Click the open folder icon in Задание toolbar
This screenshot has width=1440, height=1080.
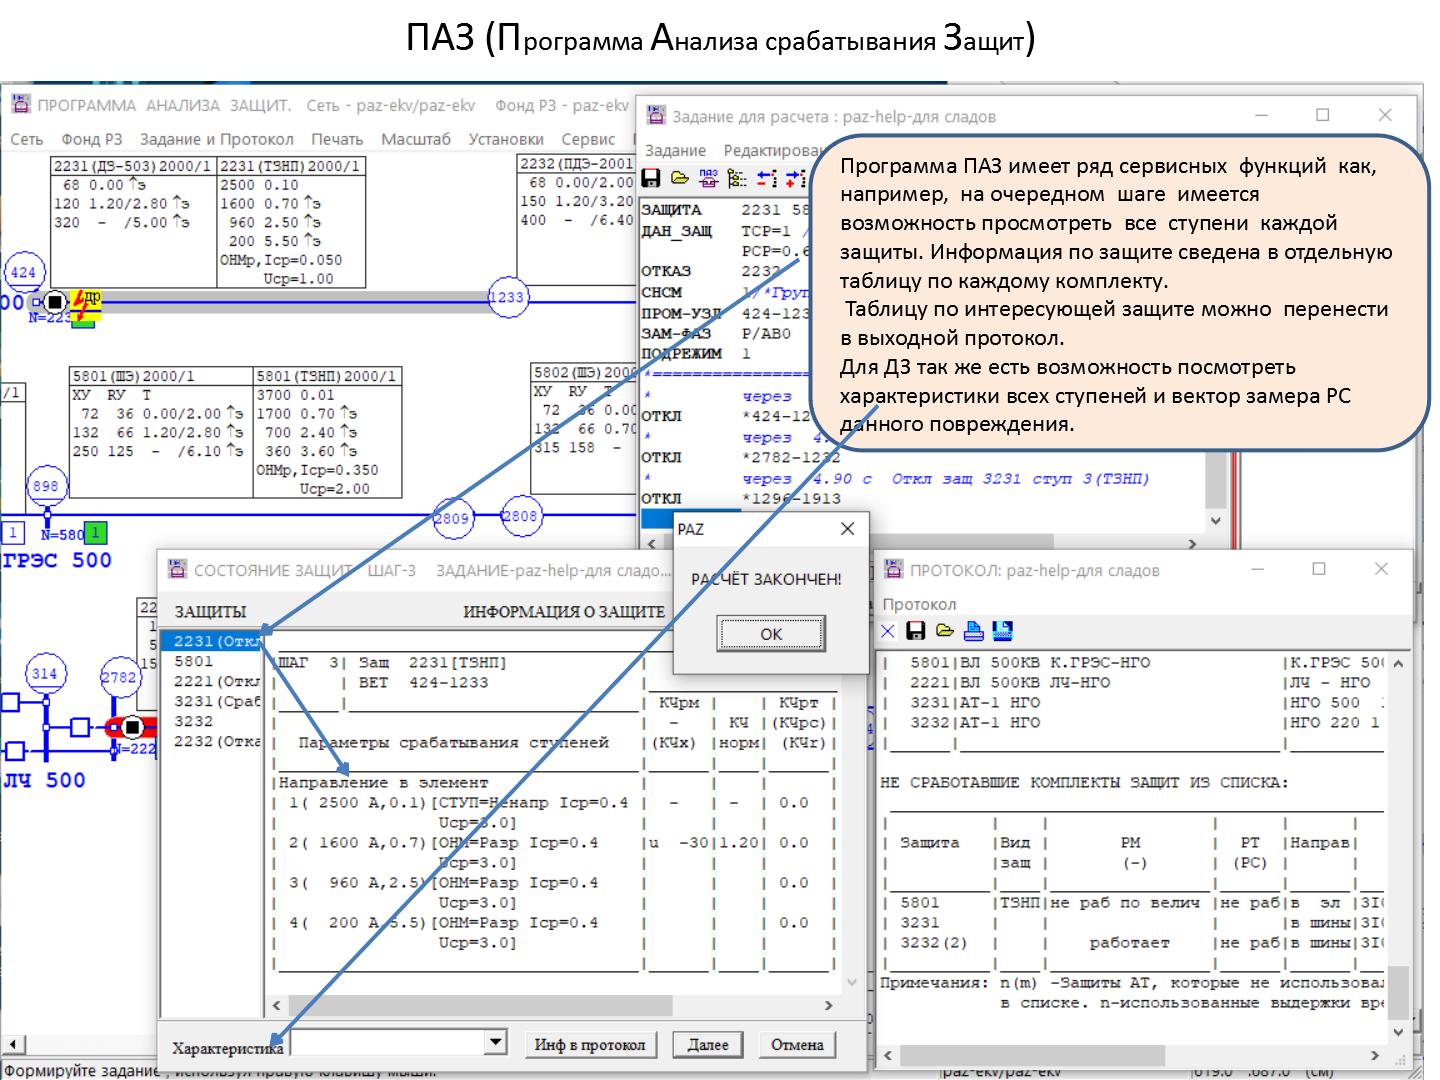(x=680, y=179)
